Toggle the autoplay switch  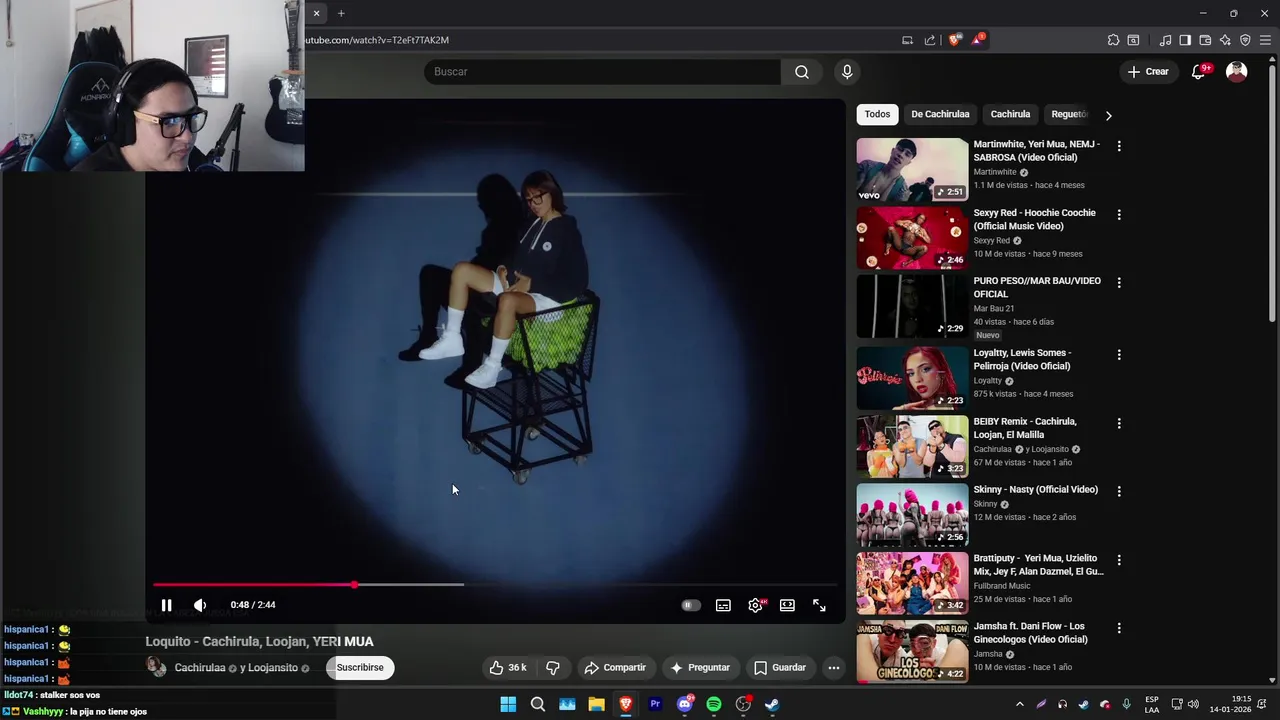tap(690, 605)
